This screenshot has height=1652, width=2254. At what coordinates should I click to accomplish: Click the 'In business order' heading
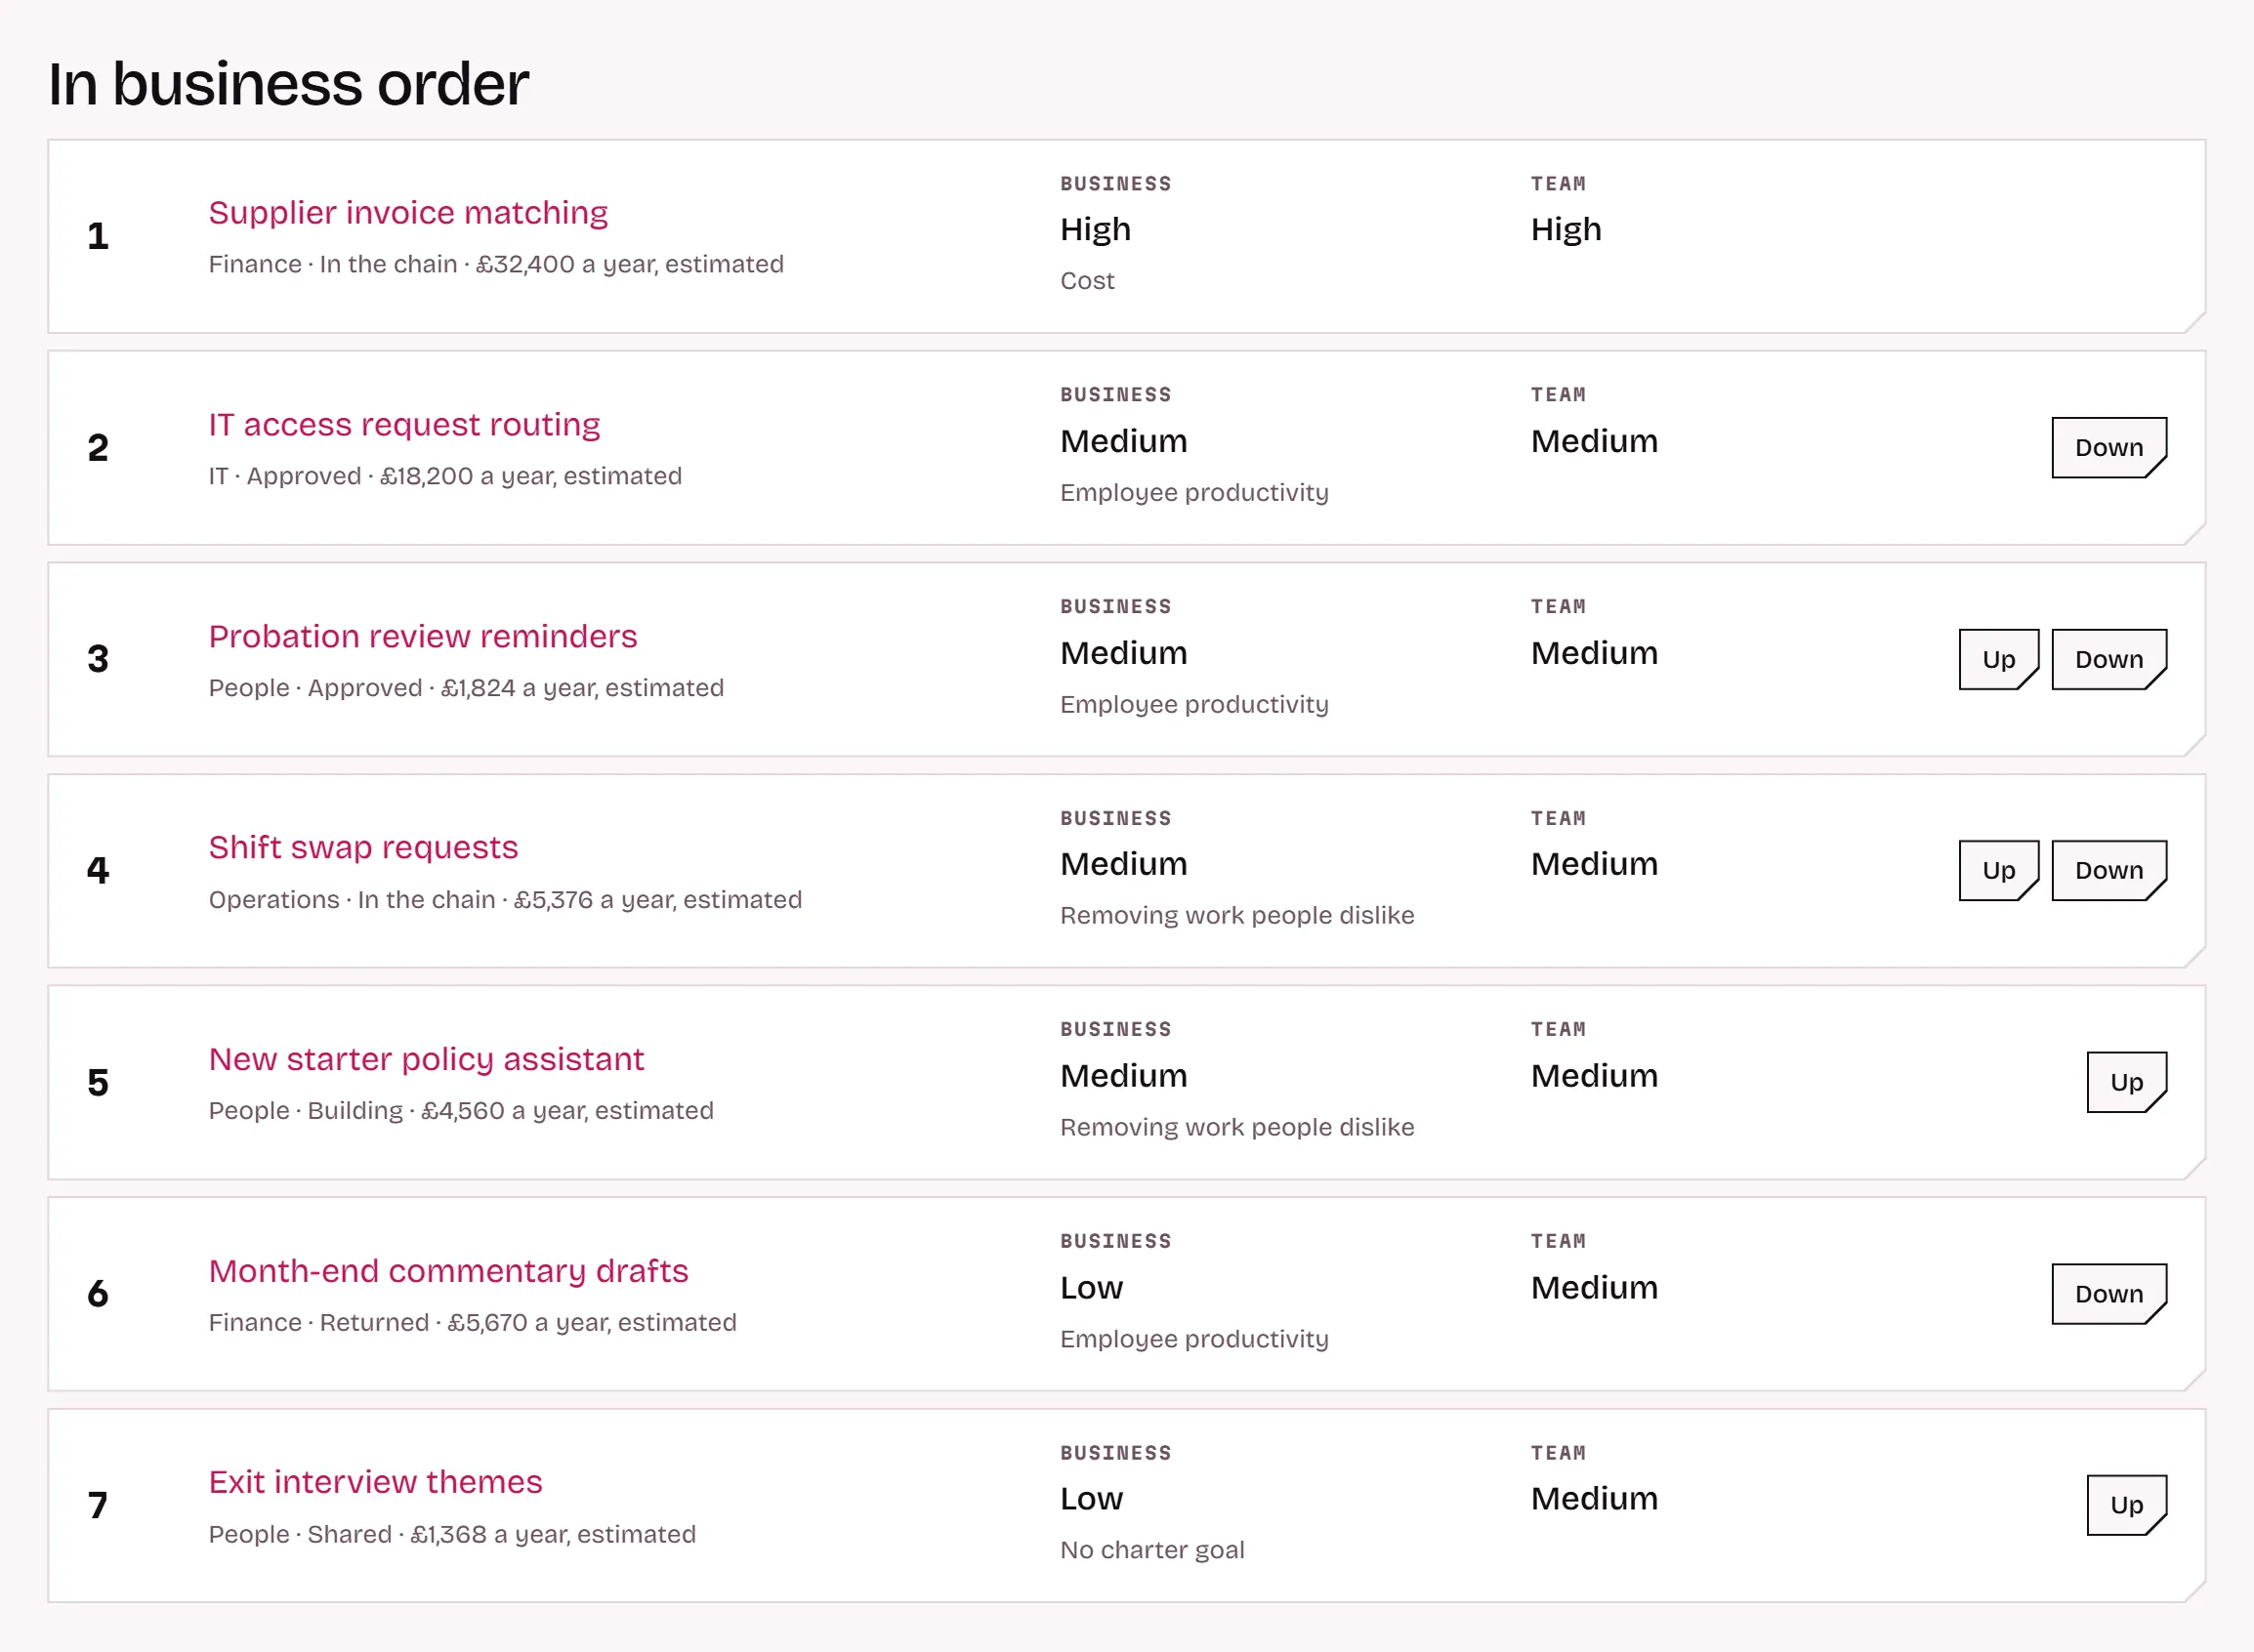pyautogui.click(x=288, y=84)
